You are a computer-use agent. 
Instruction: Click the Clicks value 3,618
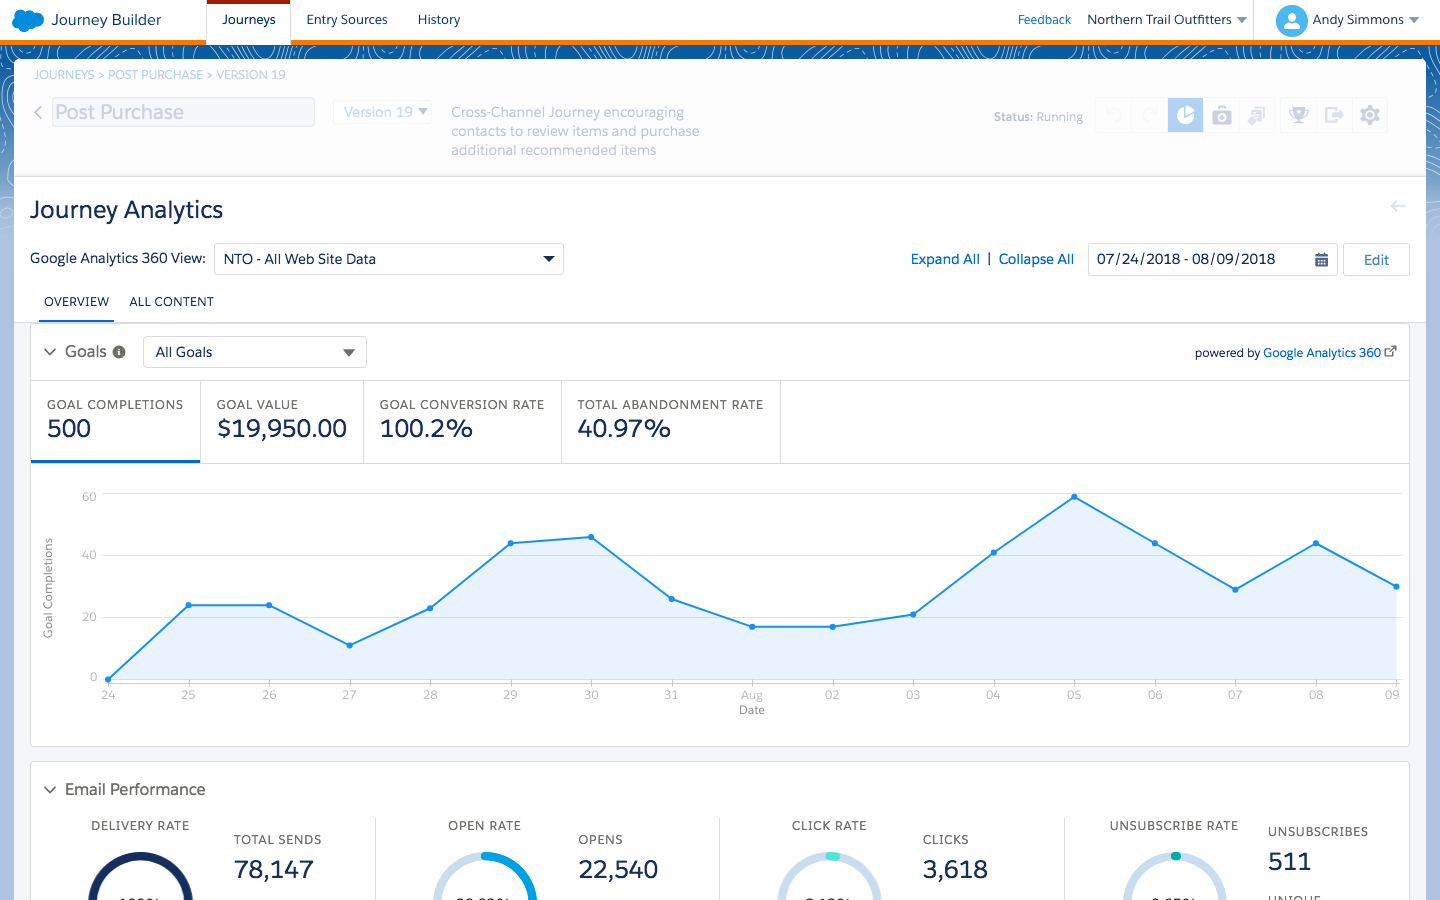click(955, 870)
